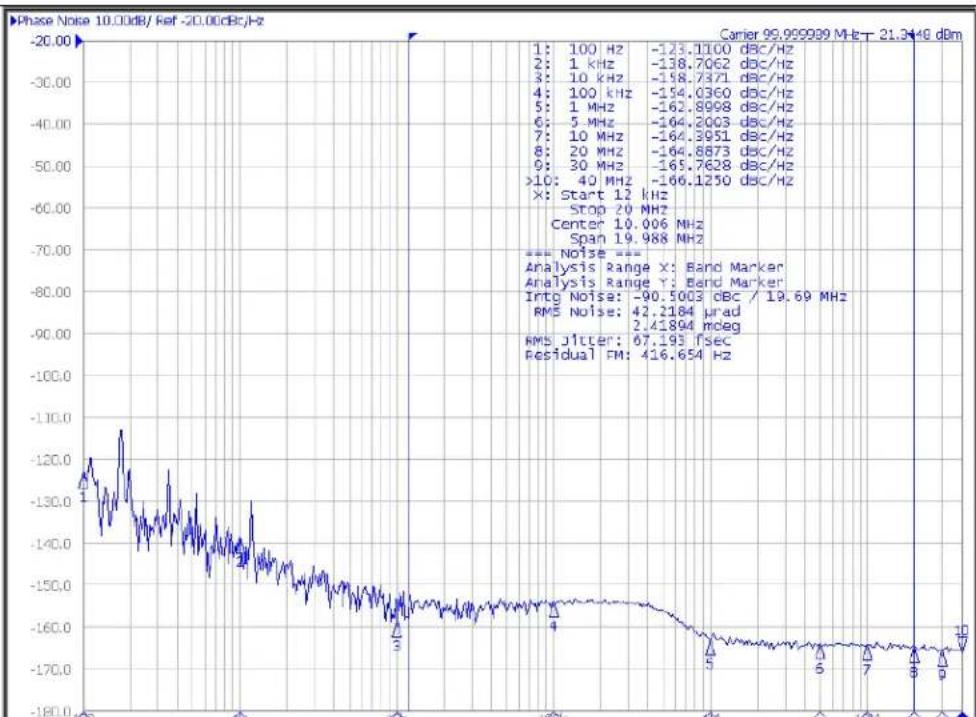976x717 pixels.
Task: Click marker row 9: 30 MHz readout
Action: coord(663,166)
